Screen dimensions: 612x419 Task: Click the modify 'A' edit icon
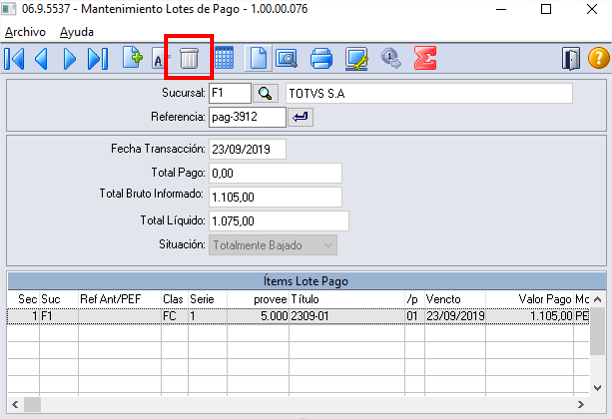[x=159, y=60]
